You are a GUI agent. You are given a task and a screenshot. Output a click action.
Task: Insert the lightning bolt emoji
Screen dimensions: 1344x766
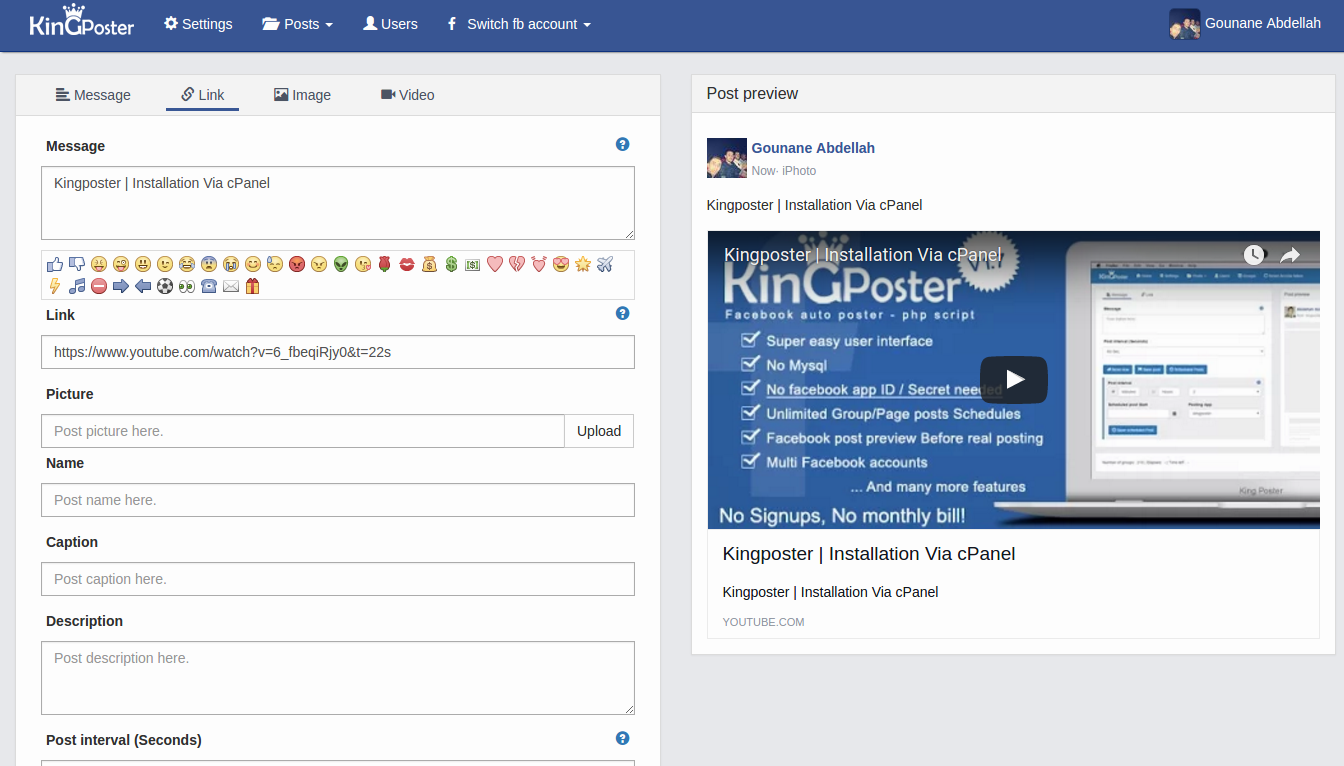(x=55, y=286)
